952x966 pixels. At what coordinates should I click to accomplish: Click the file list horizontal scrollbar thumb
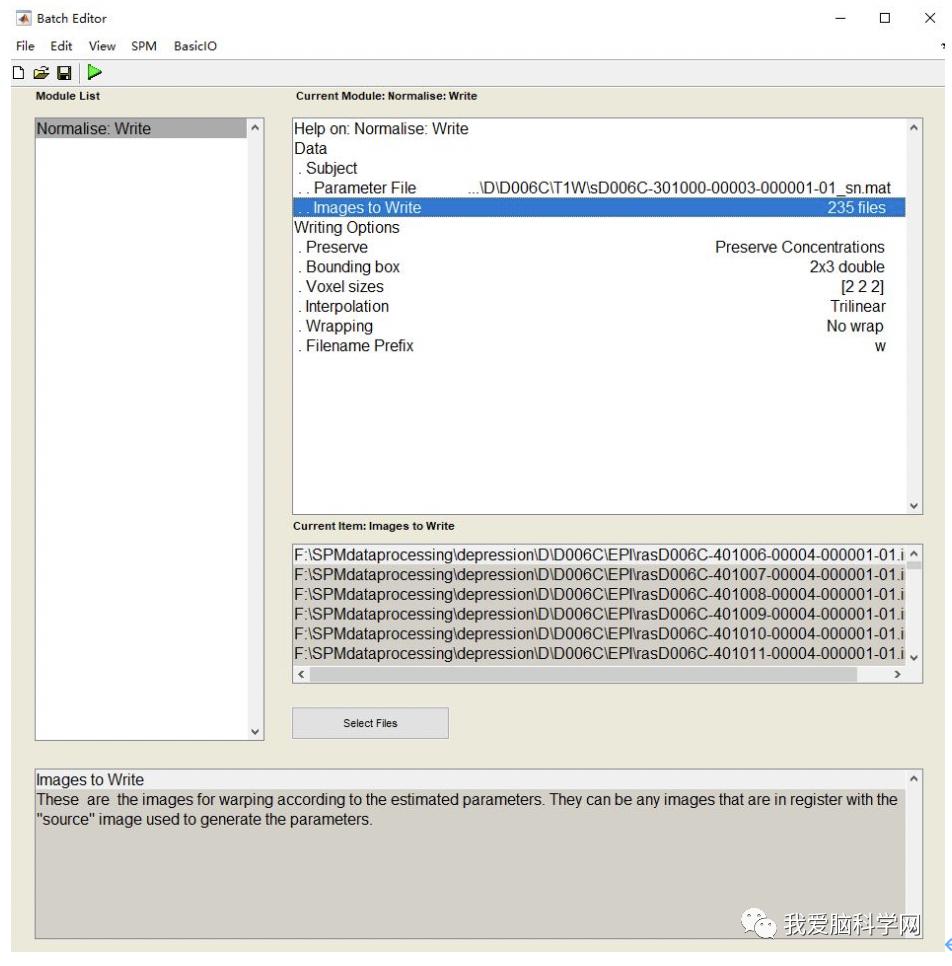point(583,675)
